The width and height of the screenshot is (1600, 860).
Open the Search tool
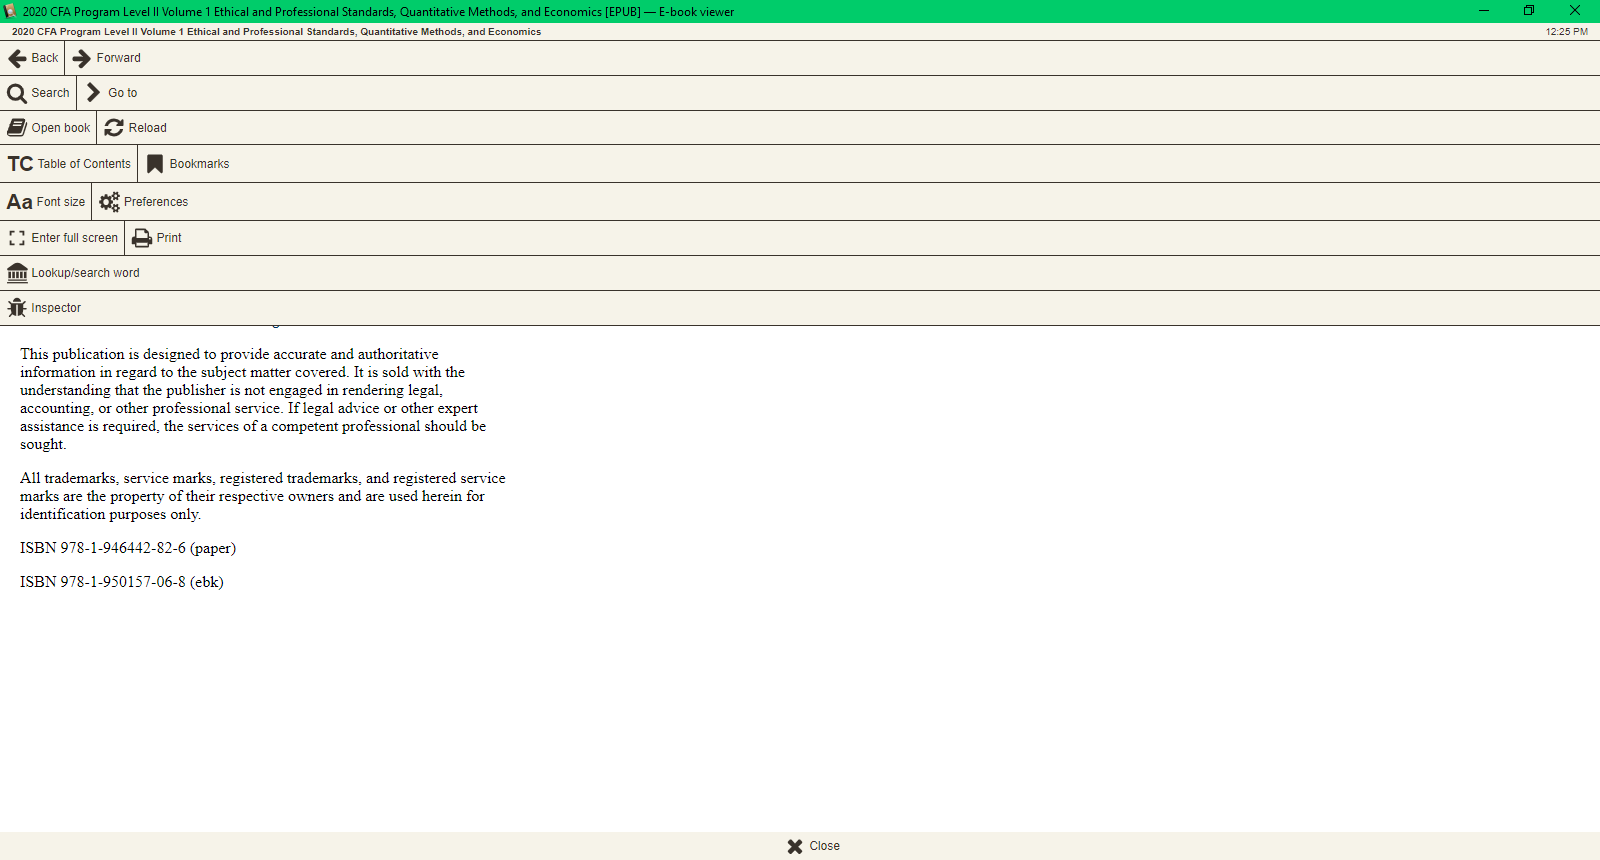tap(39, 93)
